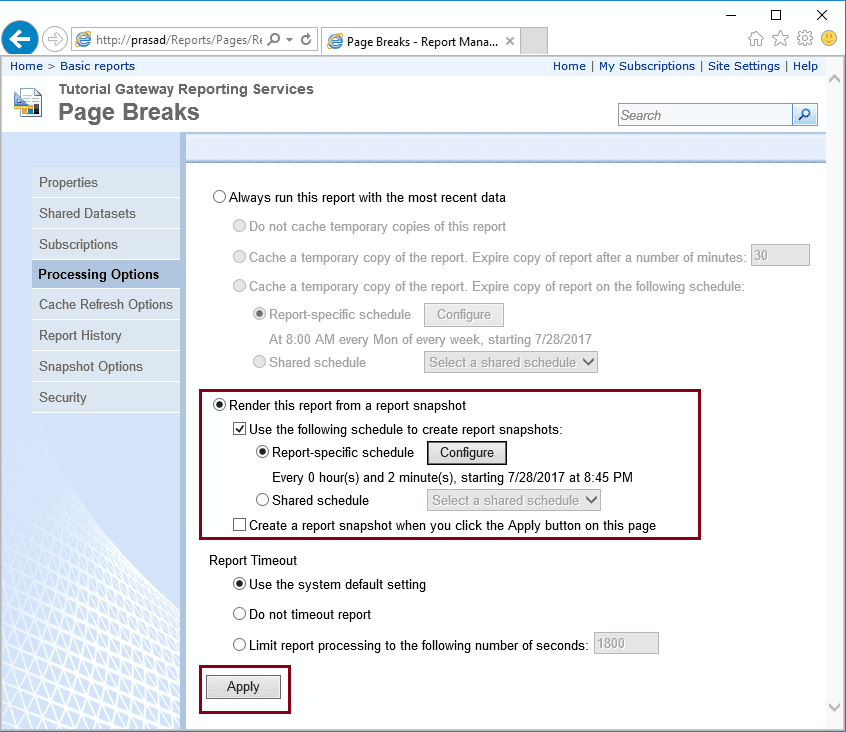Expand the disabled shared schedule dropdown under caching
Screen dimensions: 846x732
[510, 361]
